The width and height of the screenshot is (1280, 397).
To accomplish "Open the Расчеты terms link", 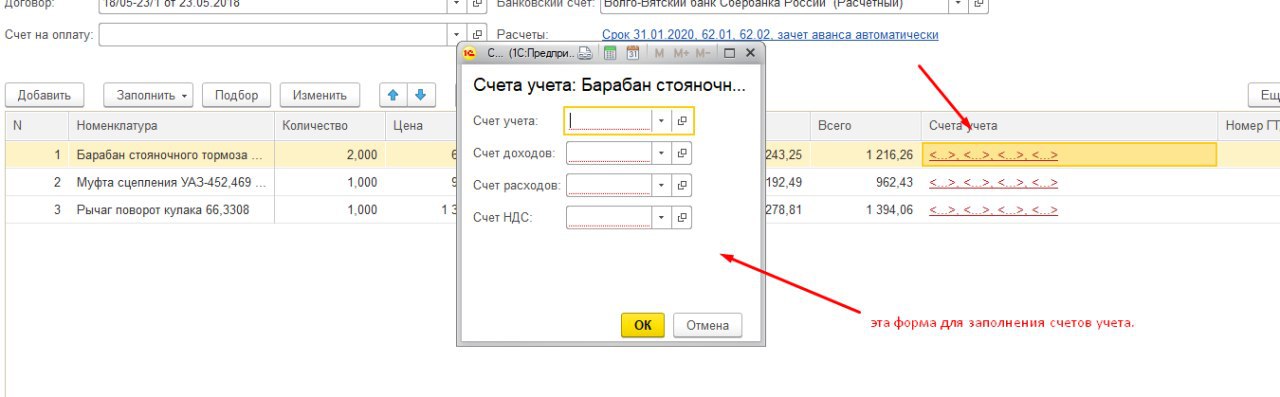I will pos(770,34).
